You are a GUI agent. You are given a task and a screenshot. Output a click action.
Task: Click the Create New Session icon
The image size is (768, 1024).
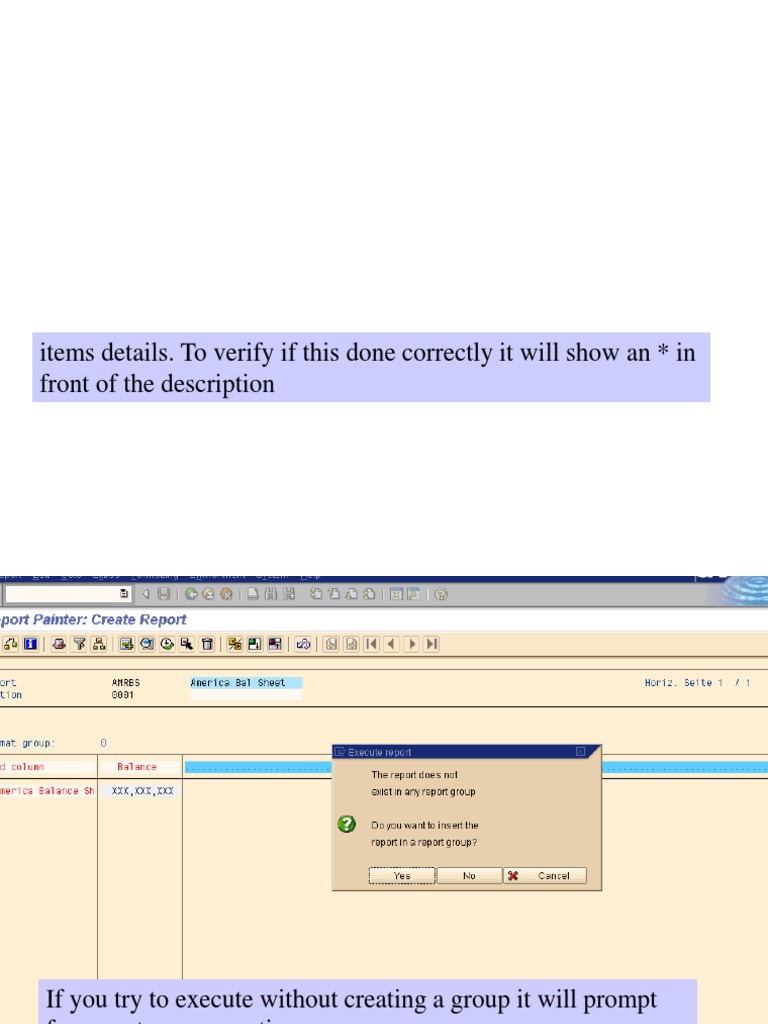396,594
